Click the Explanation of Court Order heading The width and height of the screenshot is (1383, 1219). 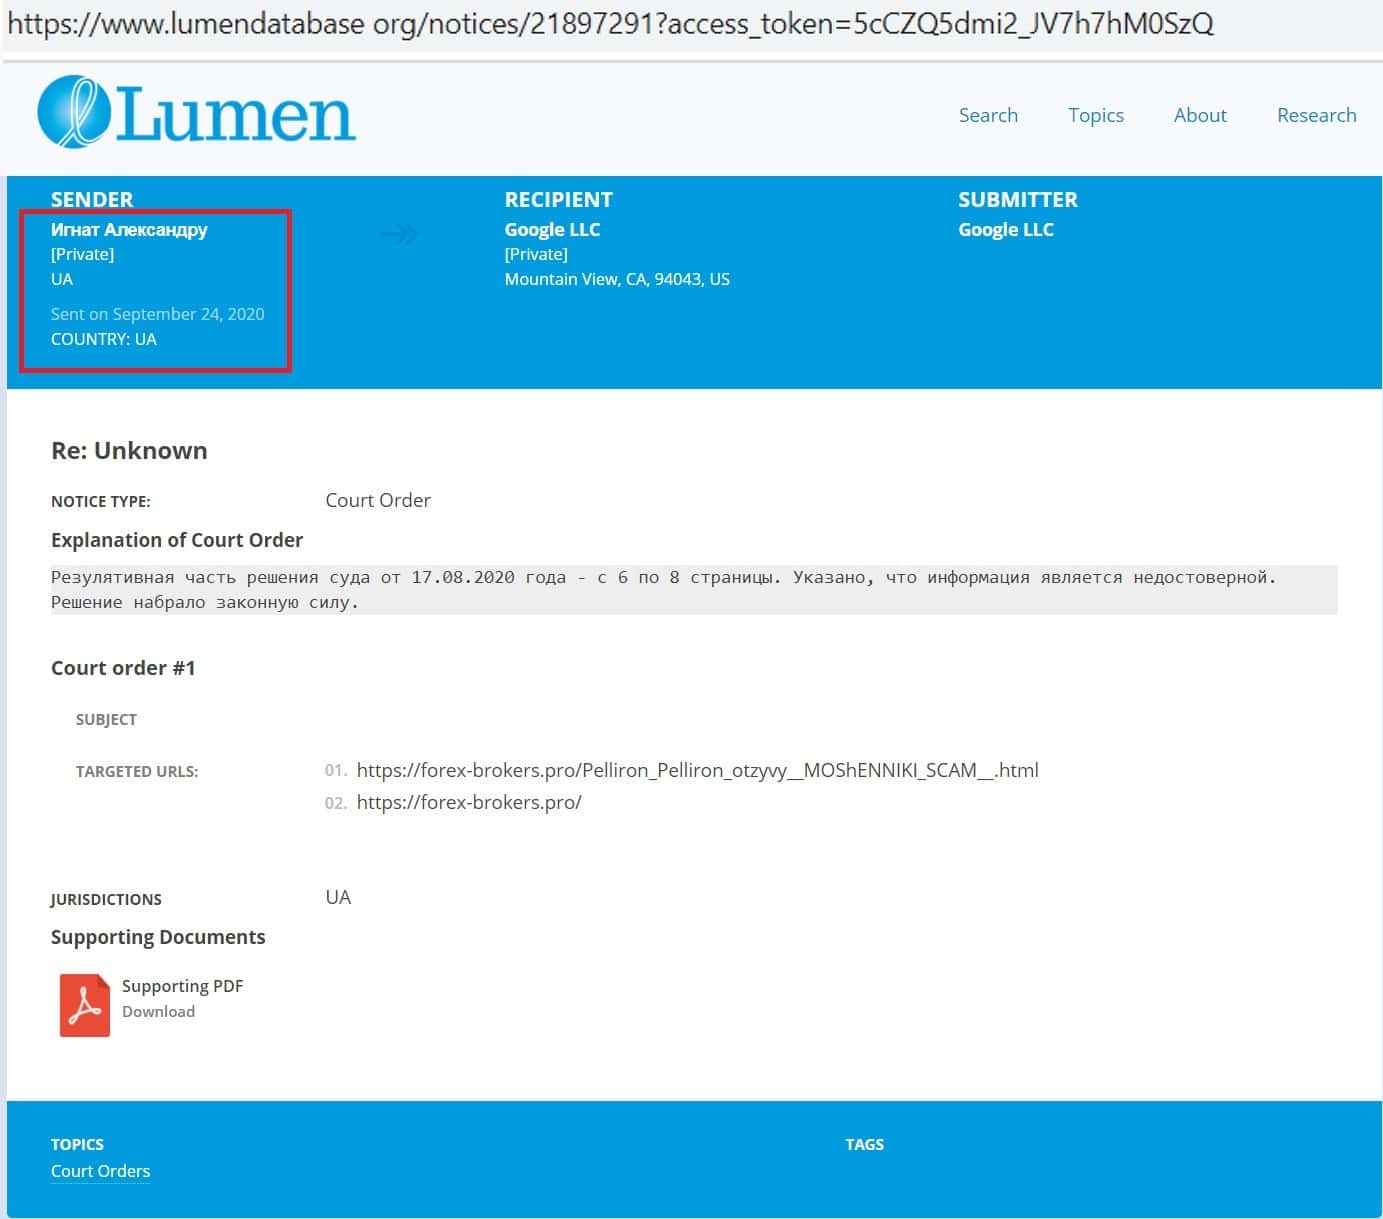coord(177,540)
